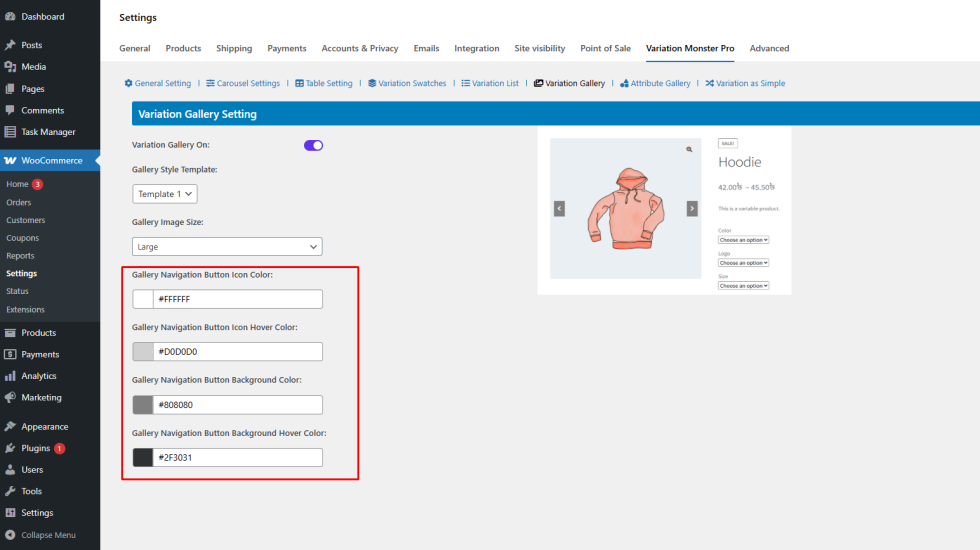The image size is (980, 550).
Task: Click the Users person icon
Action: pyautogui.click(x=10, y=469)
